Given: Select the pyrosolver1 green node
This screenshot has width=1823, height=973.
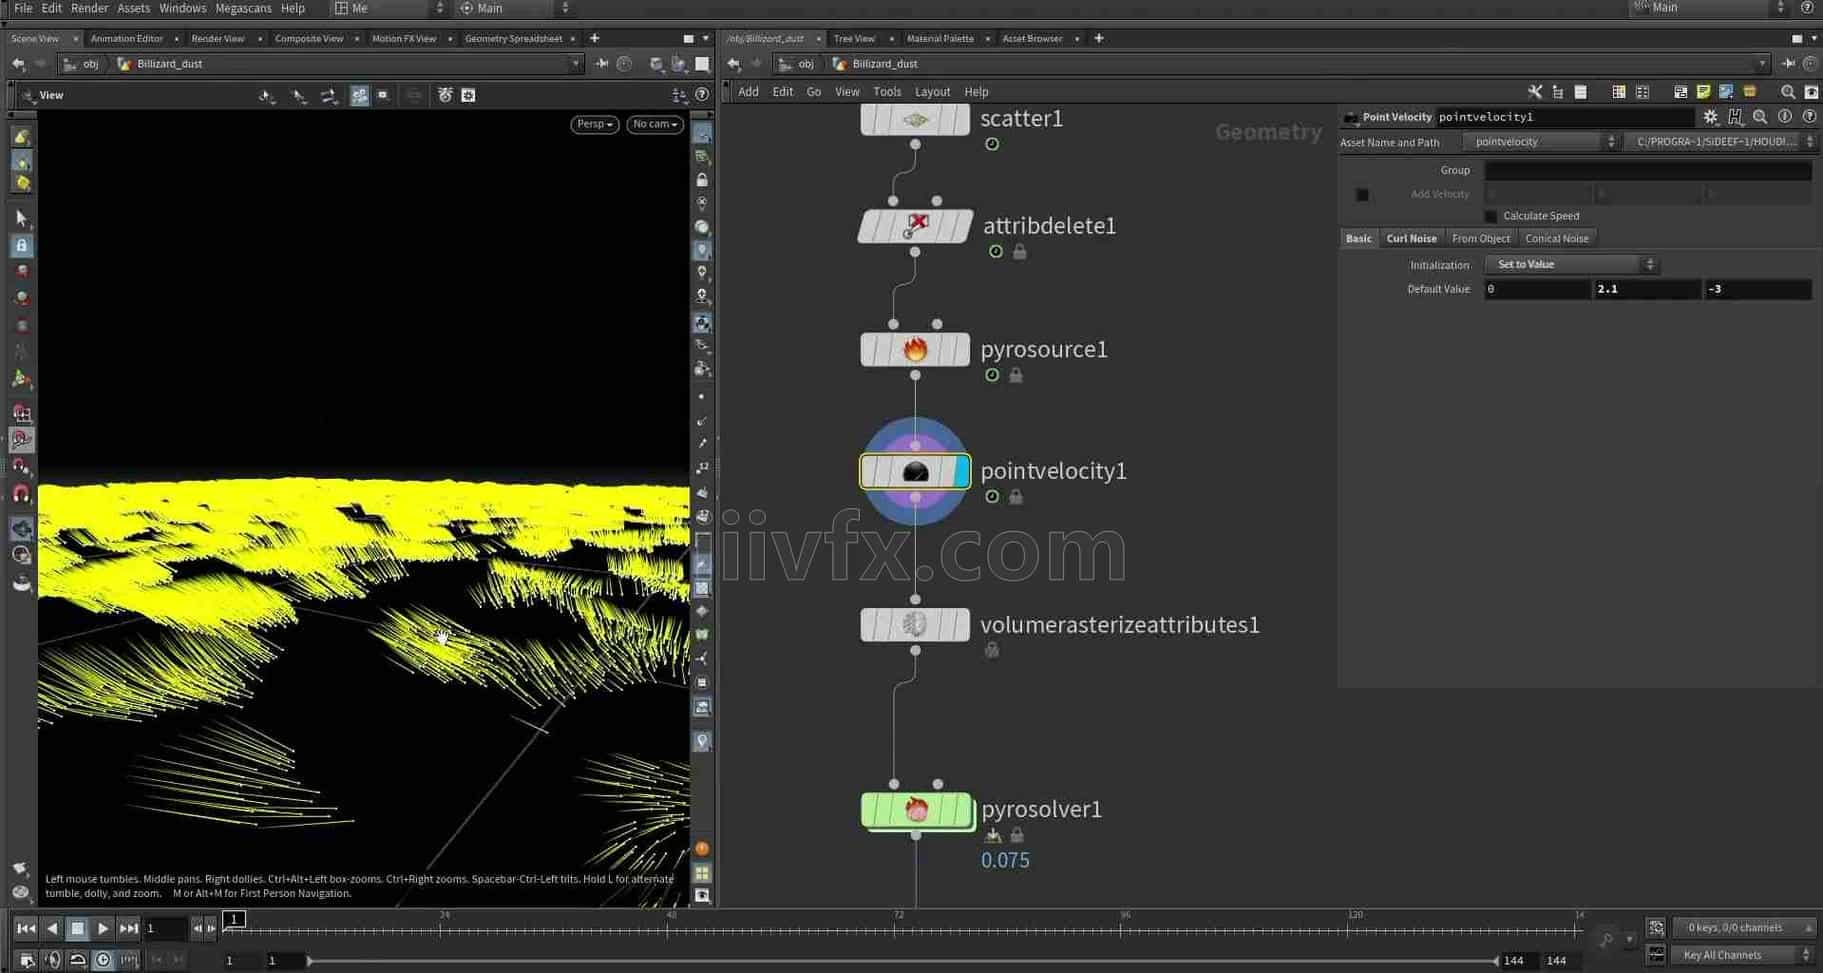Looking at the screenshot, I should [x=915, y=809].
